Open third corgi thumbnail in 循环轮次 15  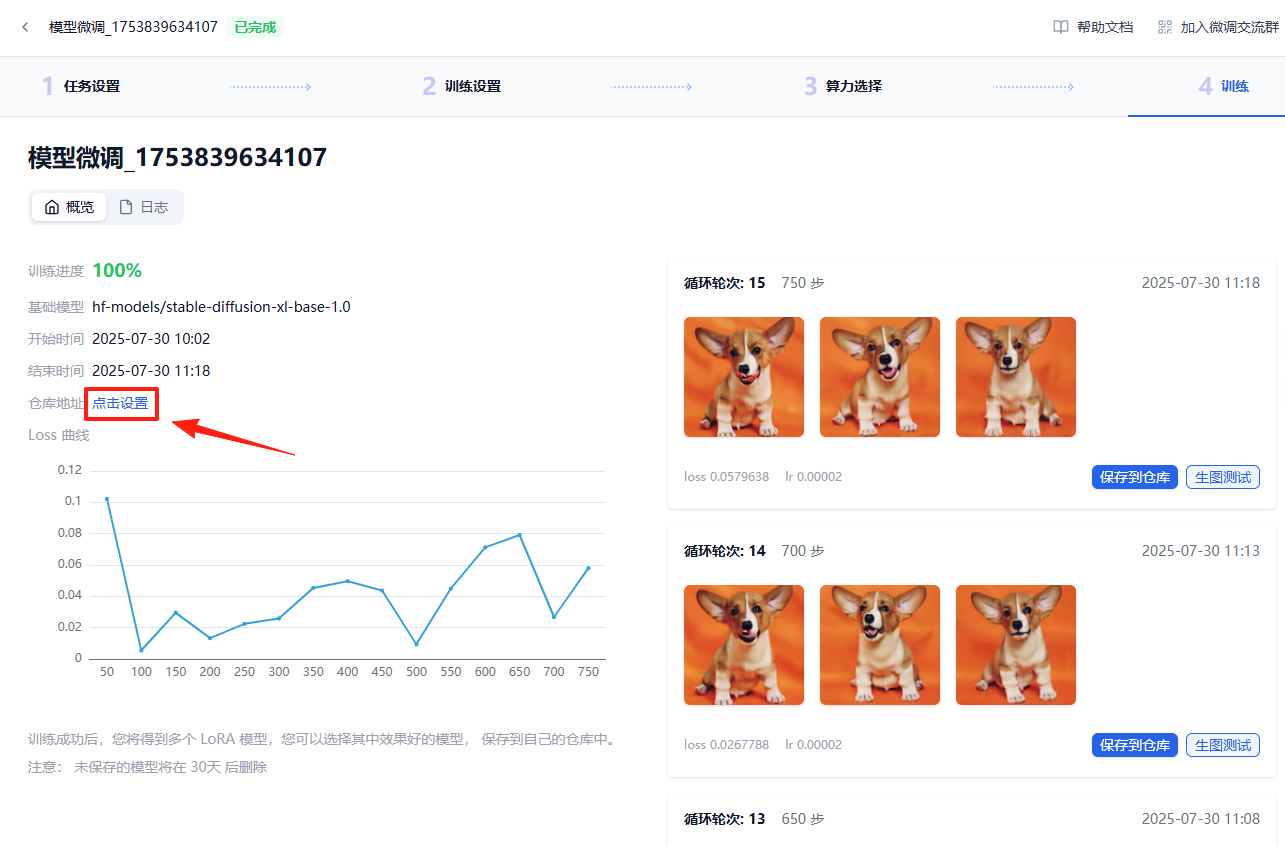[1016, 377]
